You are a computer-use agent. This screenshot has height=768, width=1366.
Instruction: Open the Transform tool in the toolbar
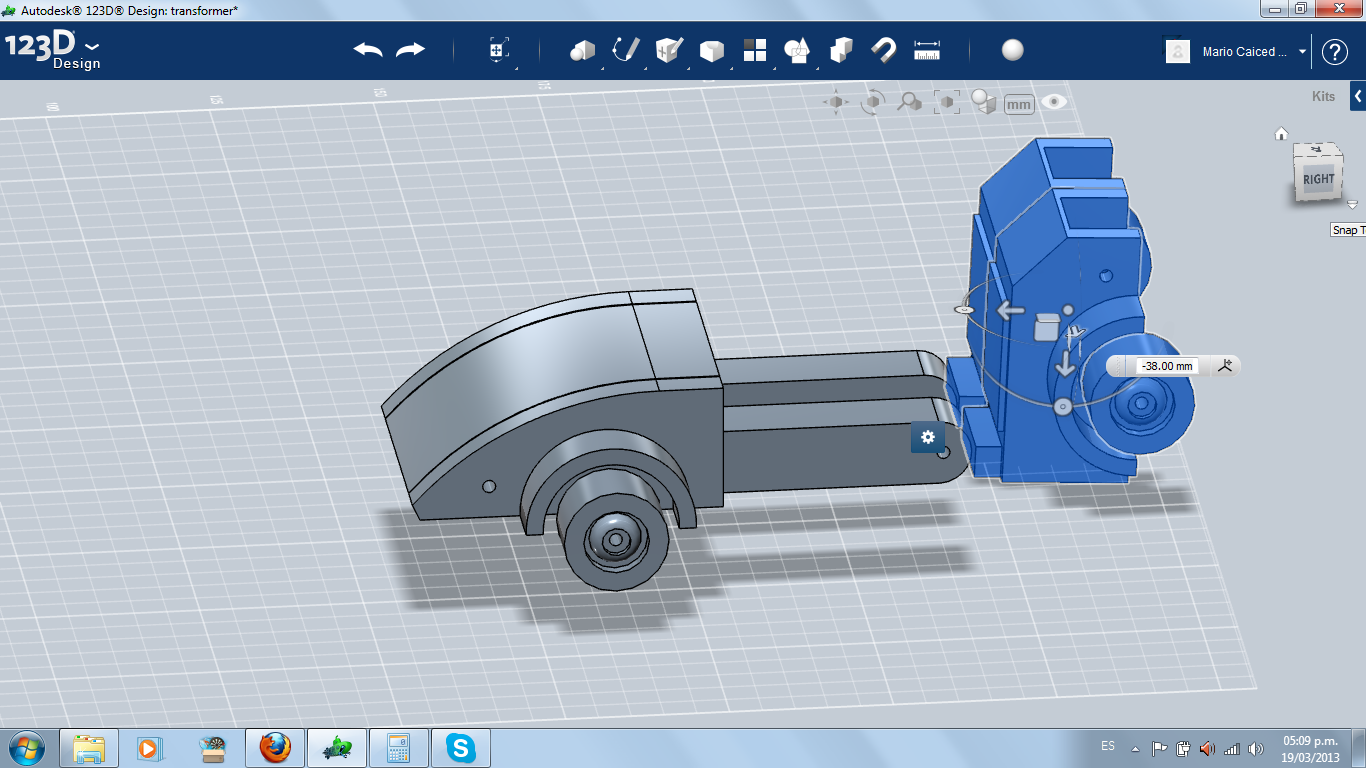click(x=499, y=50)
